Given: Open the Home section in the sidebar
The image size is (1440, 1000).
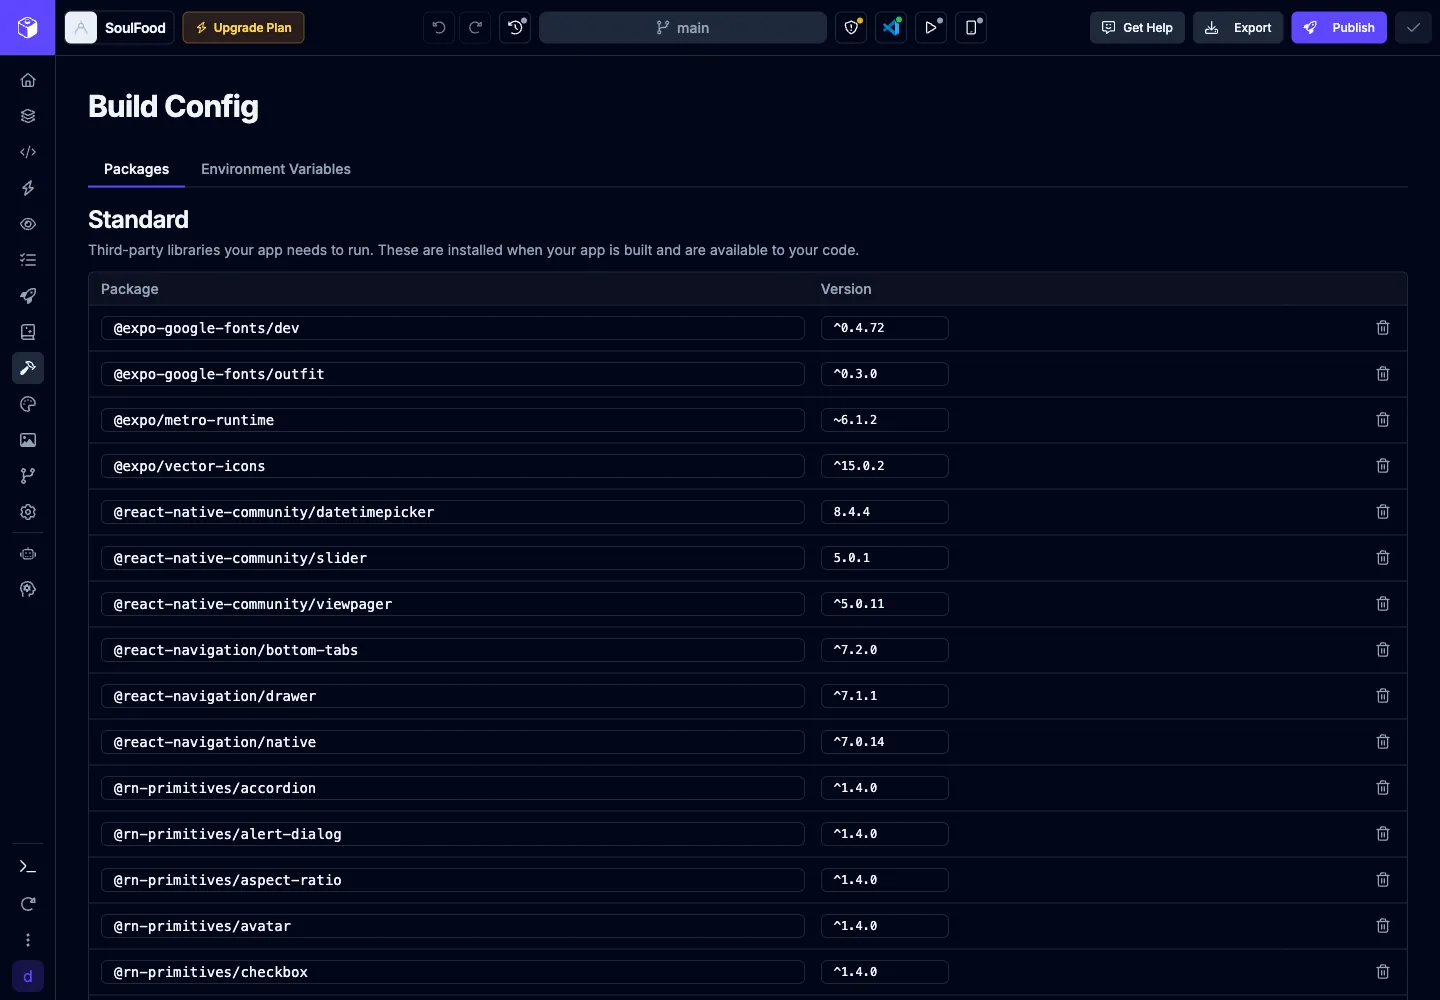Looking at the screenshot, I should (28, 80).
